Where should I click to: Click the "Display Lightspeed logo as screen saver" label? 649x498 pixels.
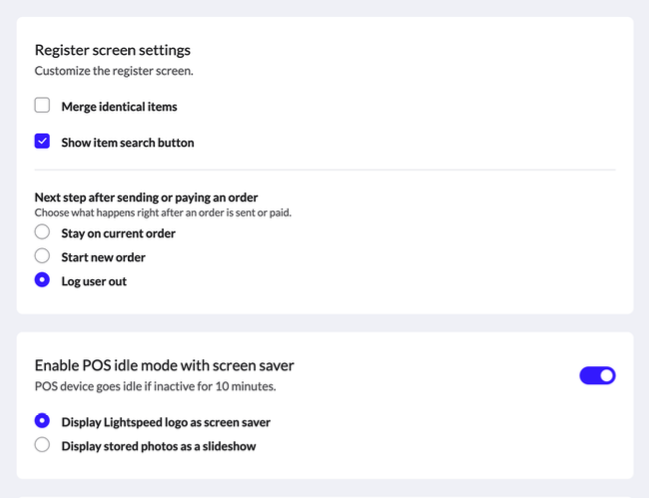pos(166,422)
